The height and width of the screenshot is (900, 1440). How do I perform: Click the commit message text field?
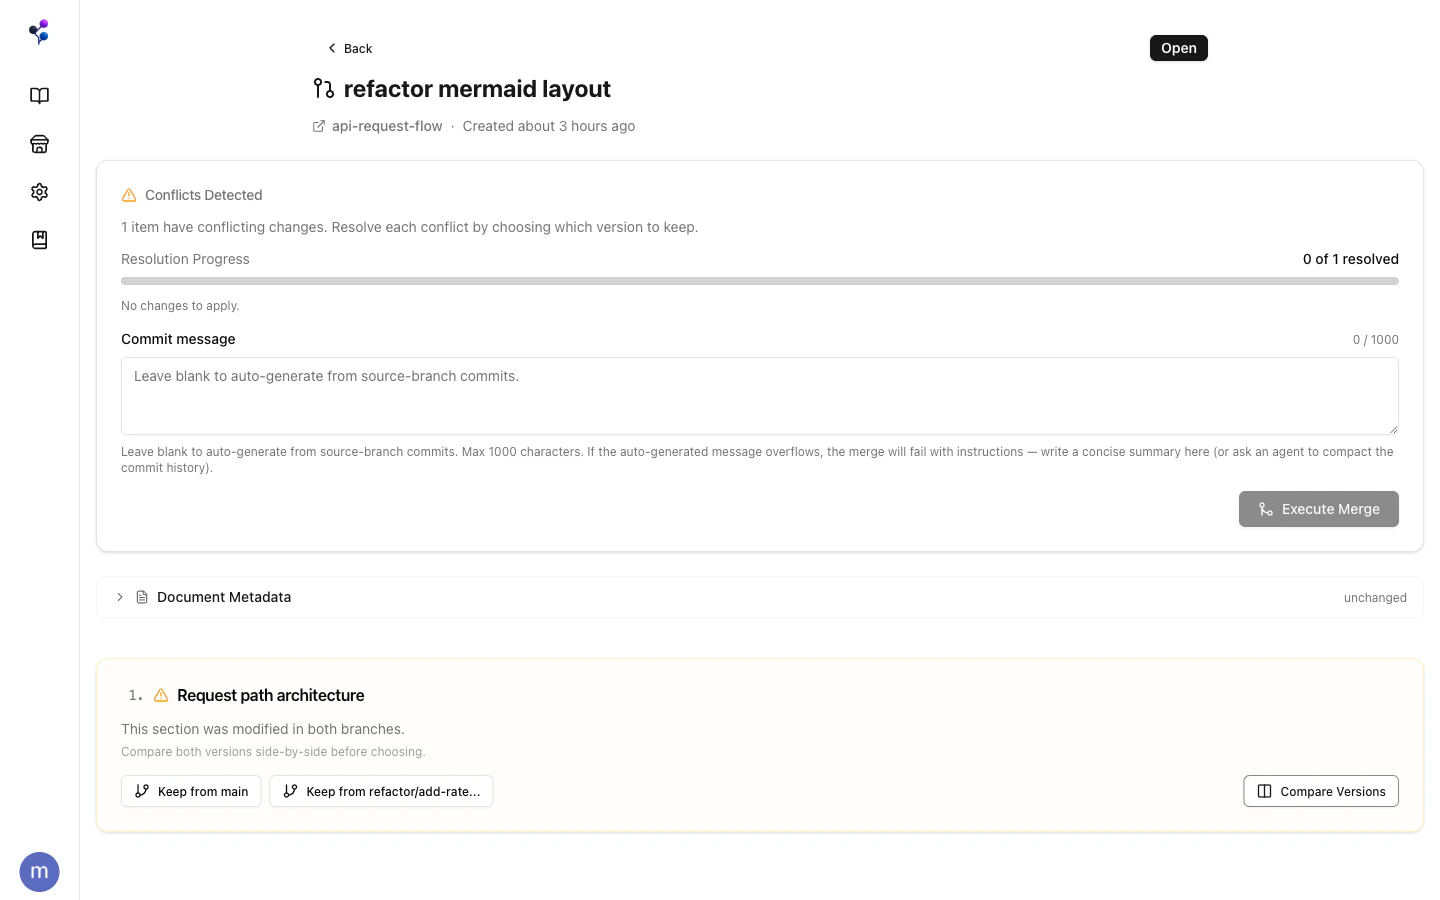[x=759, y=396]
